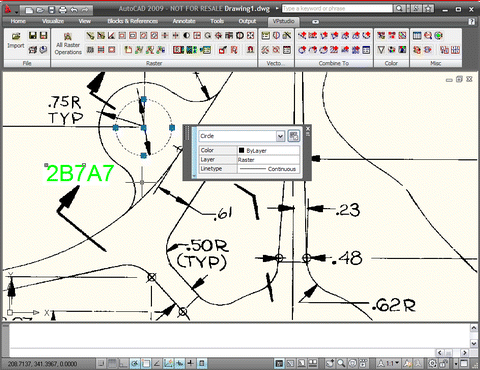
Task: Click the Undo arrow in quick access toolbar
Action: pyautogui.click(x=74, y=10)
